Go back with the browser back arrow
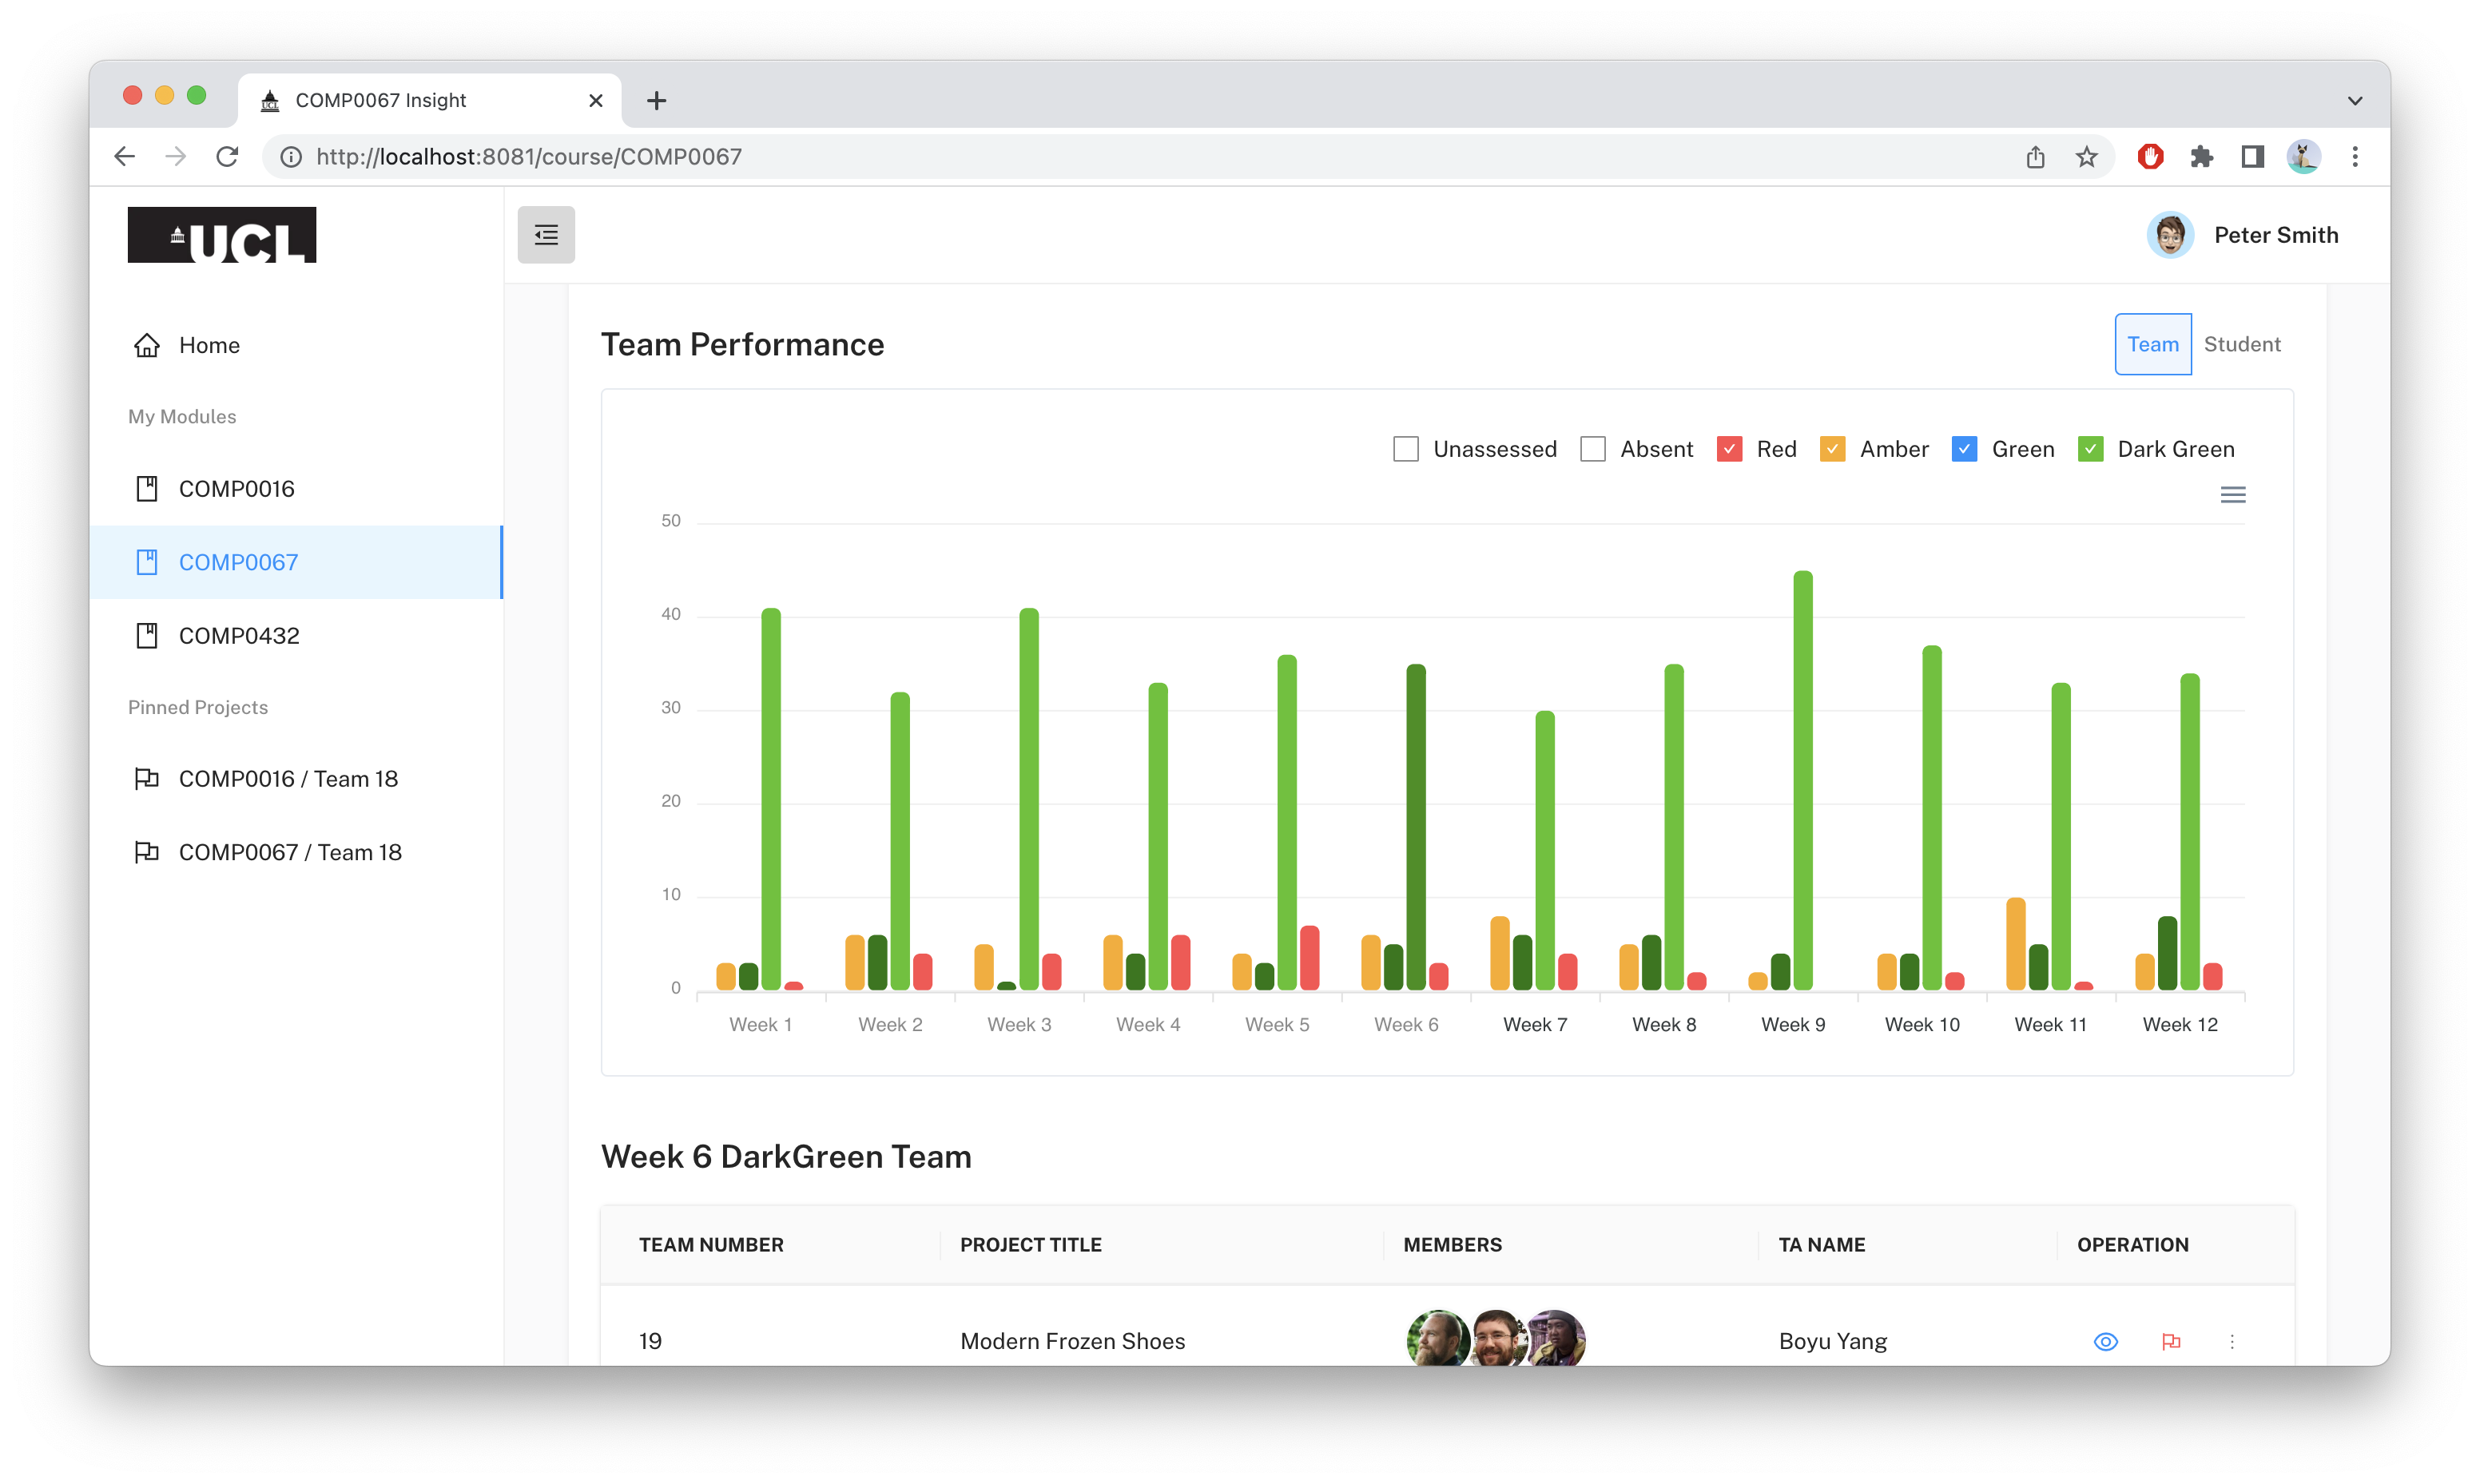 click(125, 156)
